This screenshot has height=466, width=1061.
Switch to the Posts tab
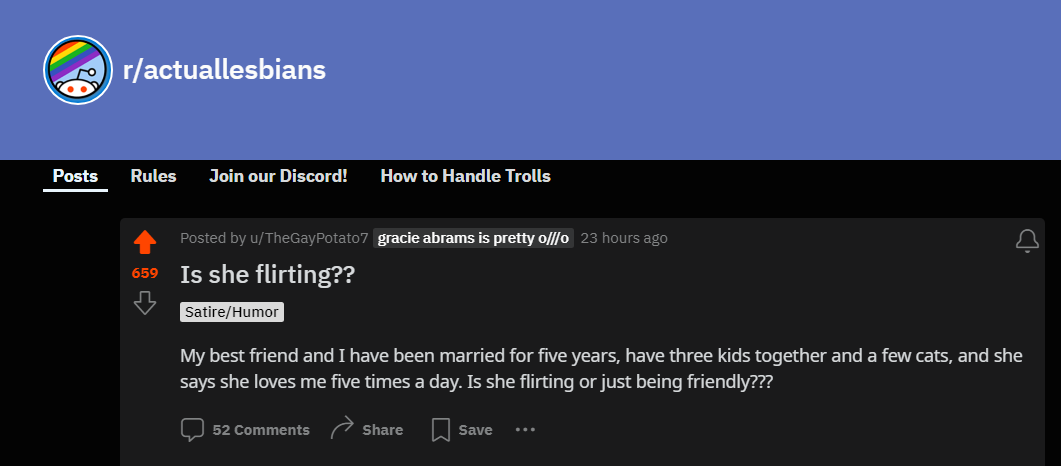[x=75, y=176]
